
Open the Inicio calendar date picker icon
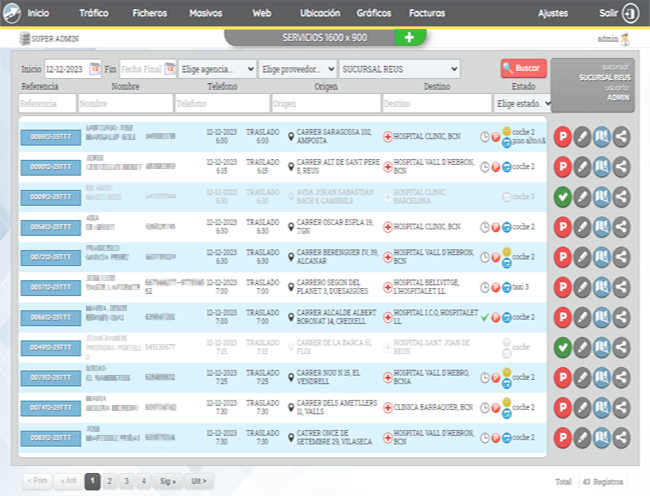95,69
